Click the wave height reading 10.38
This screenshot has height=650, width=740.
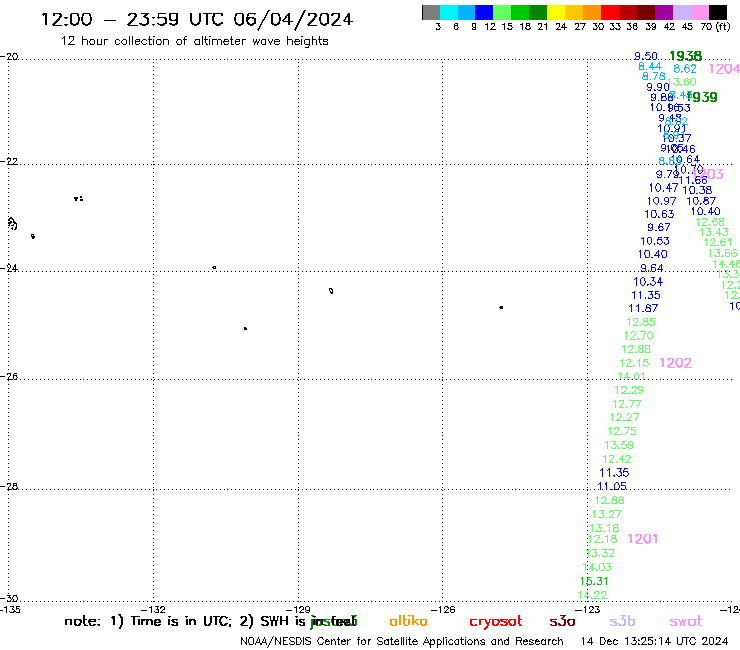(697, 190)
